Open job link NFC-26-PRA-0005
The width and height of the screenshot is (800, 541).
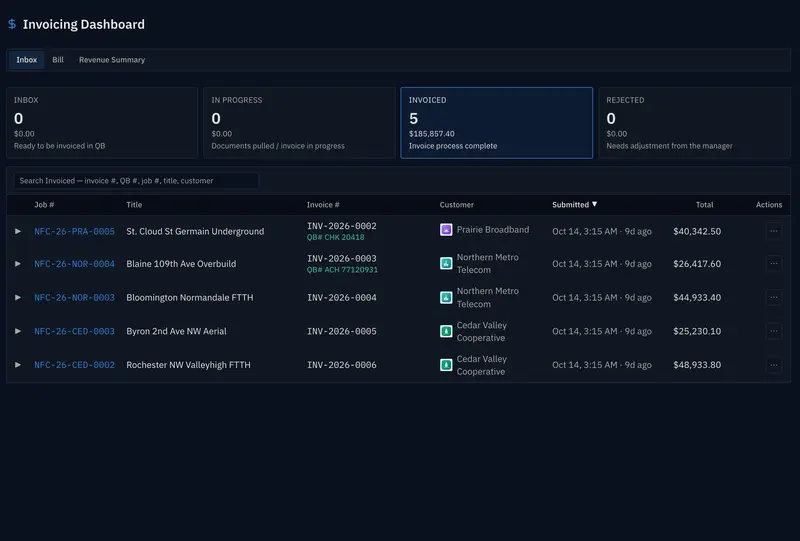point(74,231)
